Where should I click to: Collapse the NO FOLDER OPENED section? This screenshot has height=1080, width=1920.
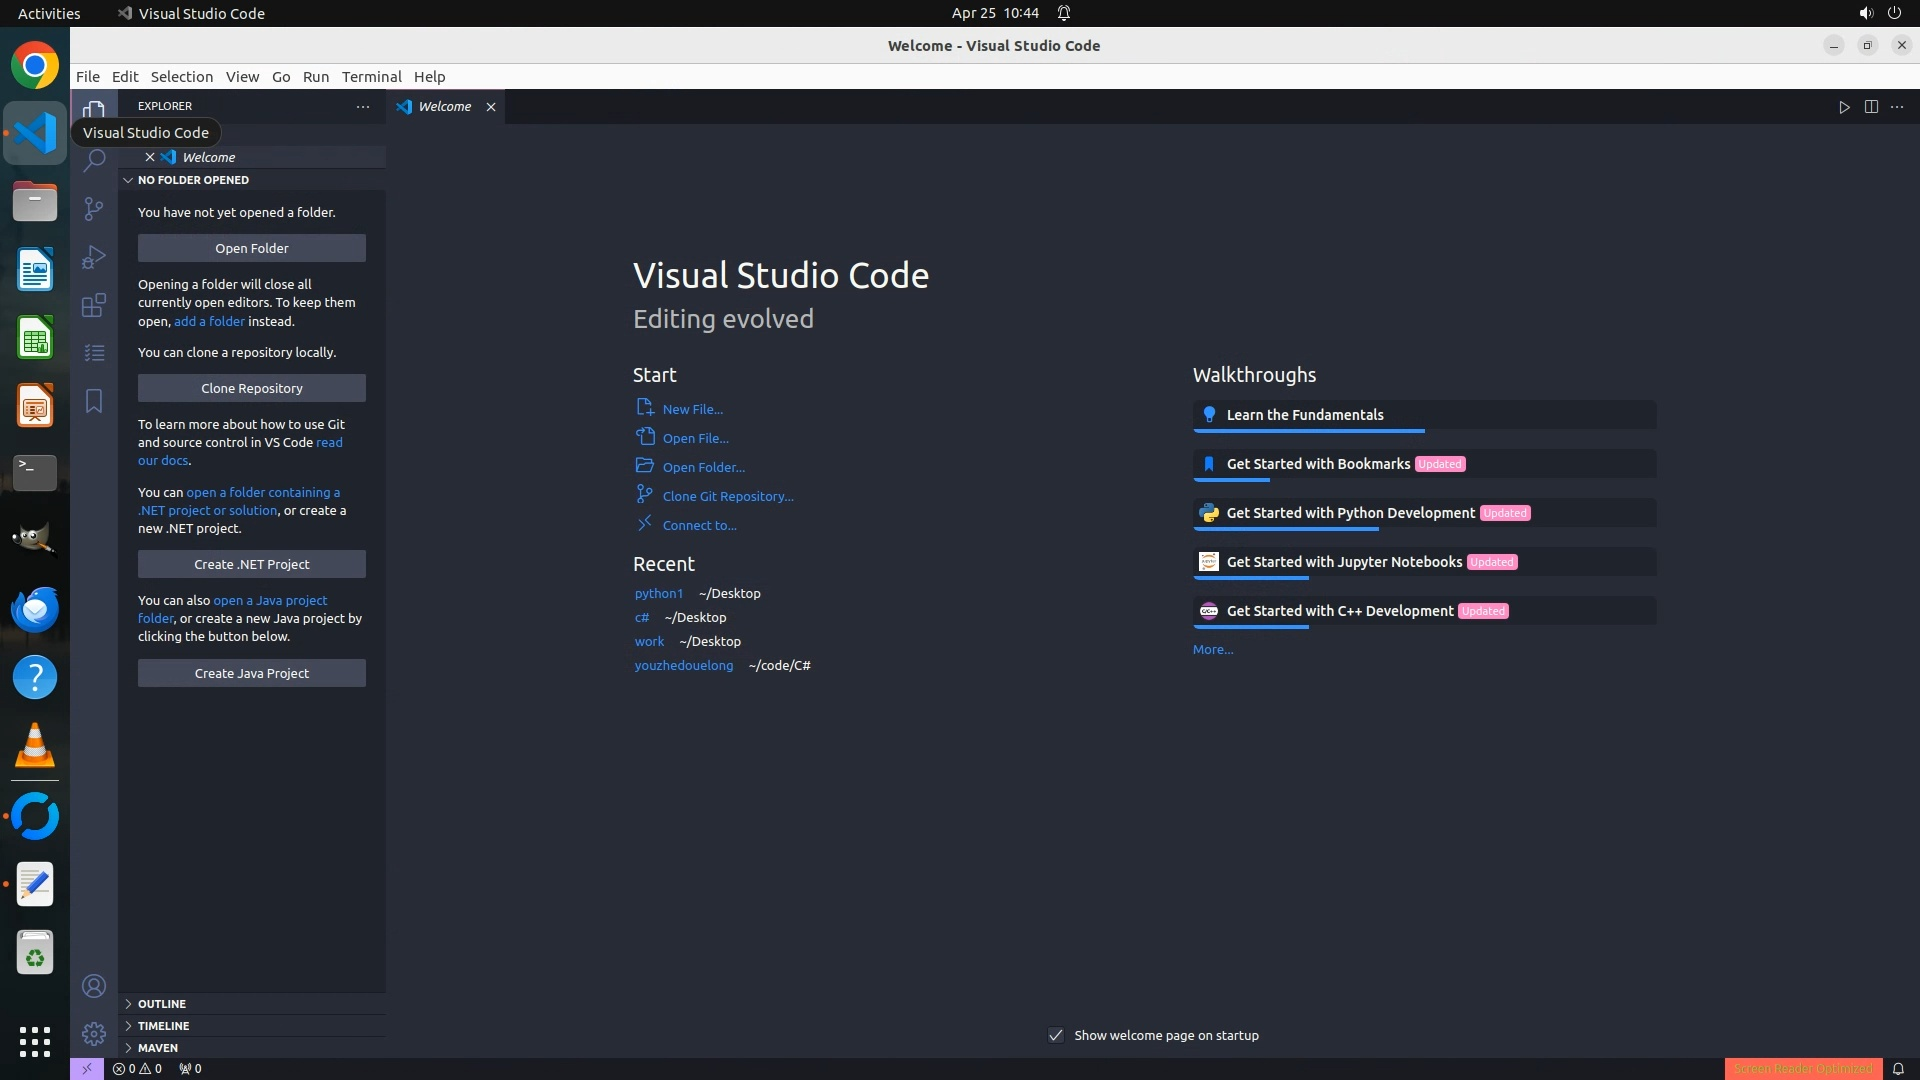[x=193, y=180]
